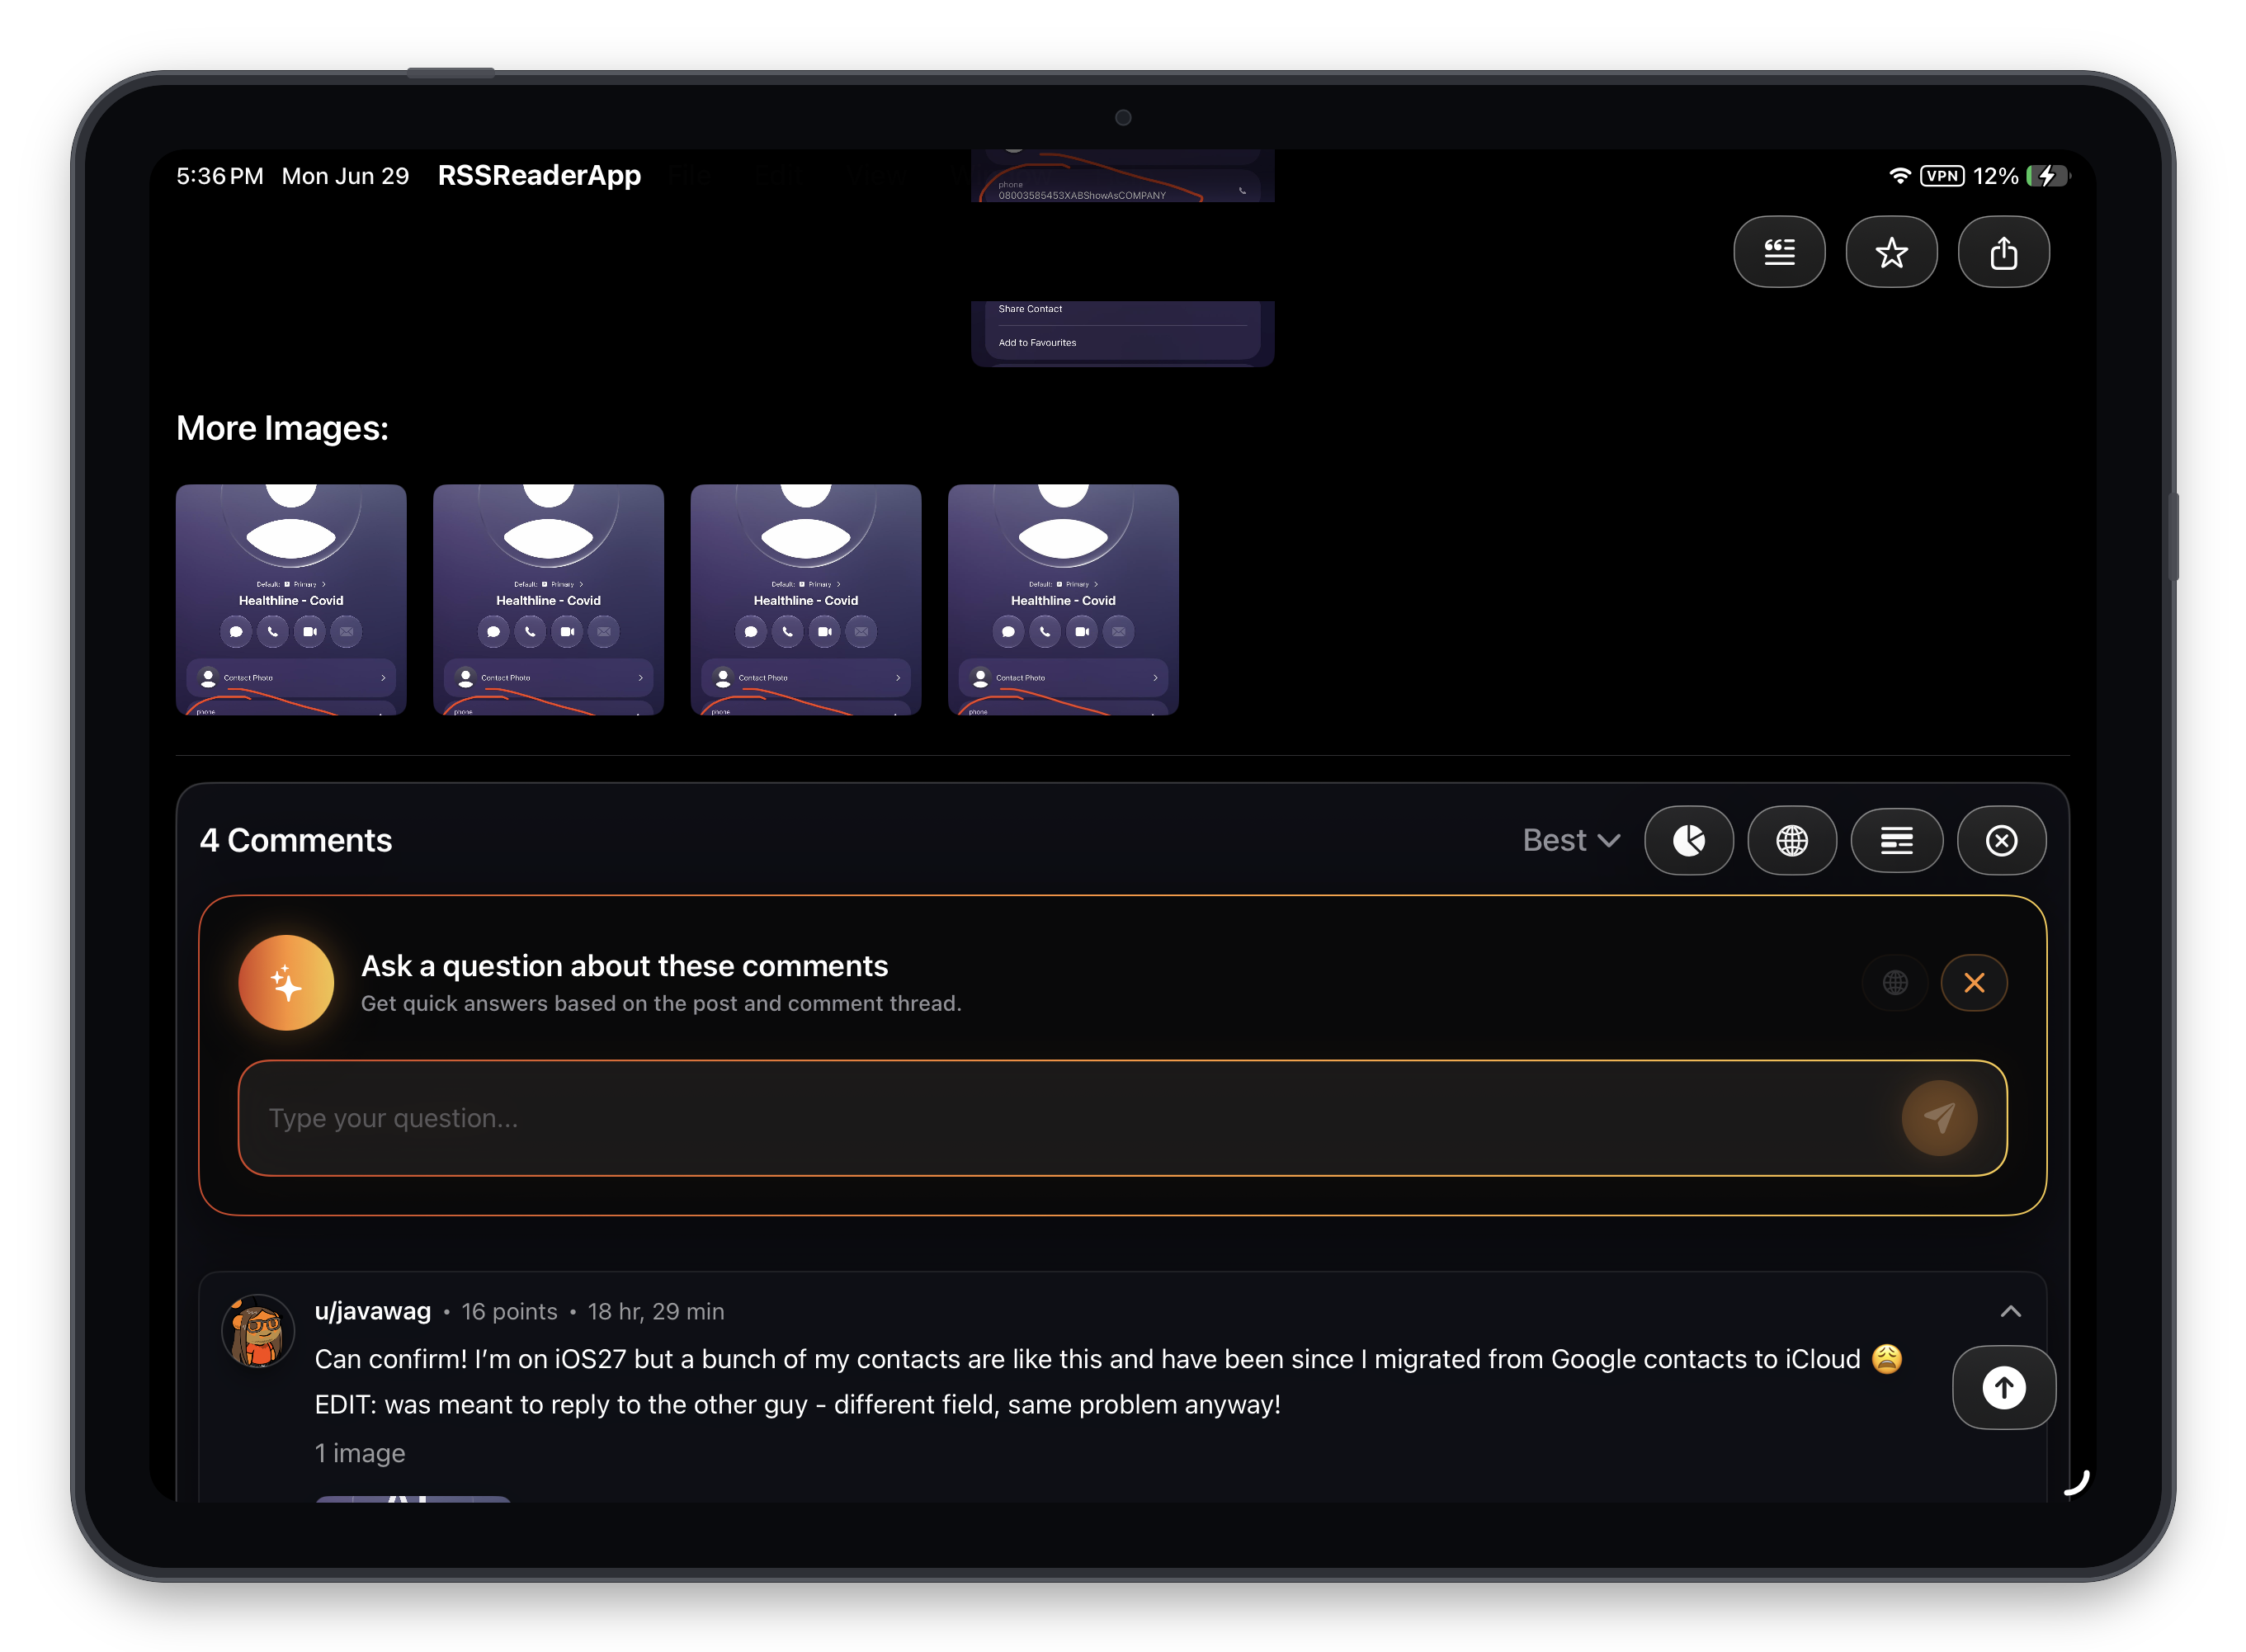Star this post as a favorite
Image resolution: width=2246 pixels, height=1652 pixels.
[x=1890, y=252]
